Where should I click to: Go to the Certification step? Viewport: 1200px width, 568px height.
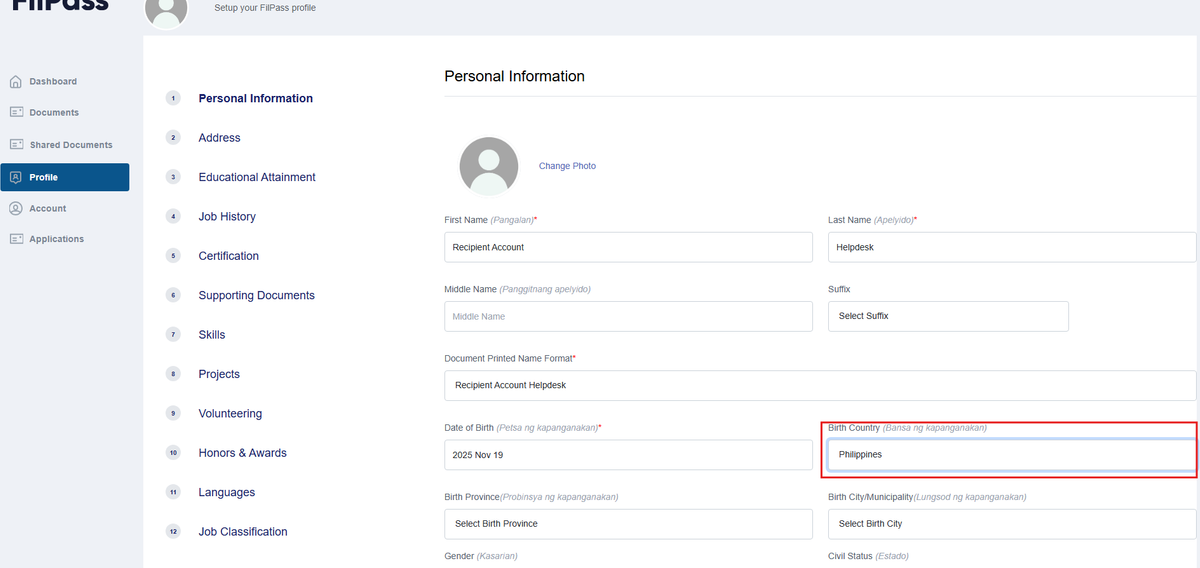[x=229, y=256]
